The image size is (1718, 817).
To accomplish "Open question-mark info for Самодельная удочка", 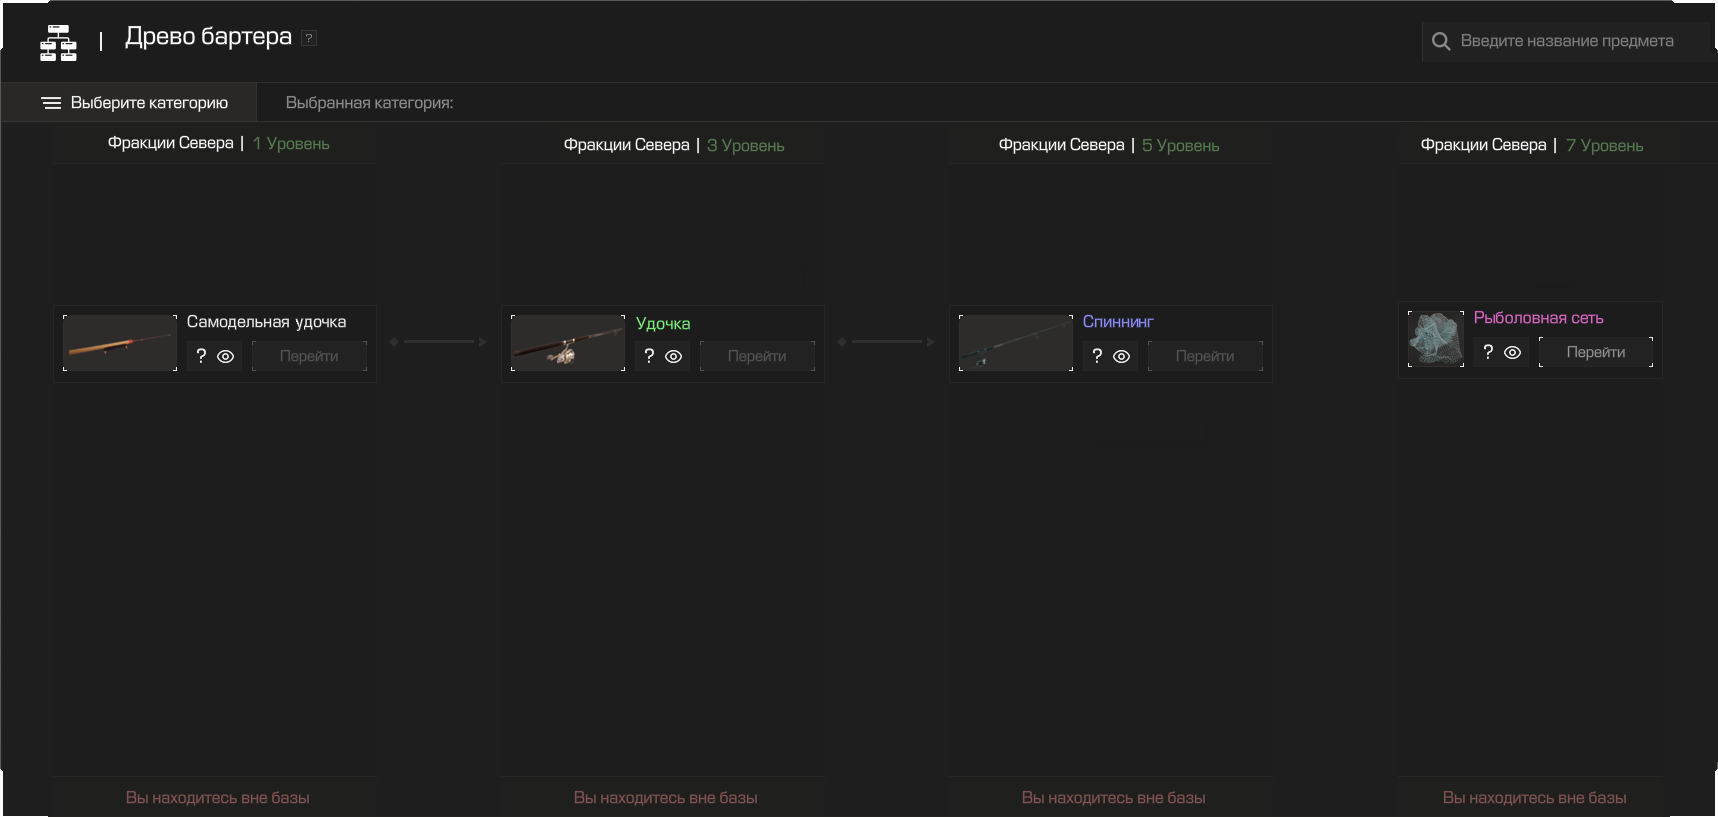I will click(x=201, y=356).
